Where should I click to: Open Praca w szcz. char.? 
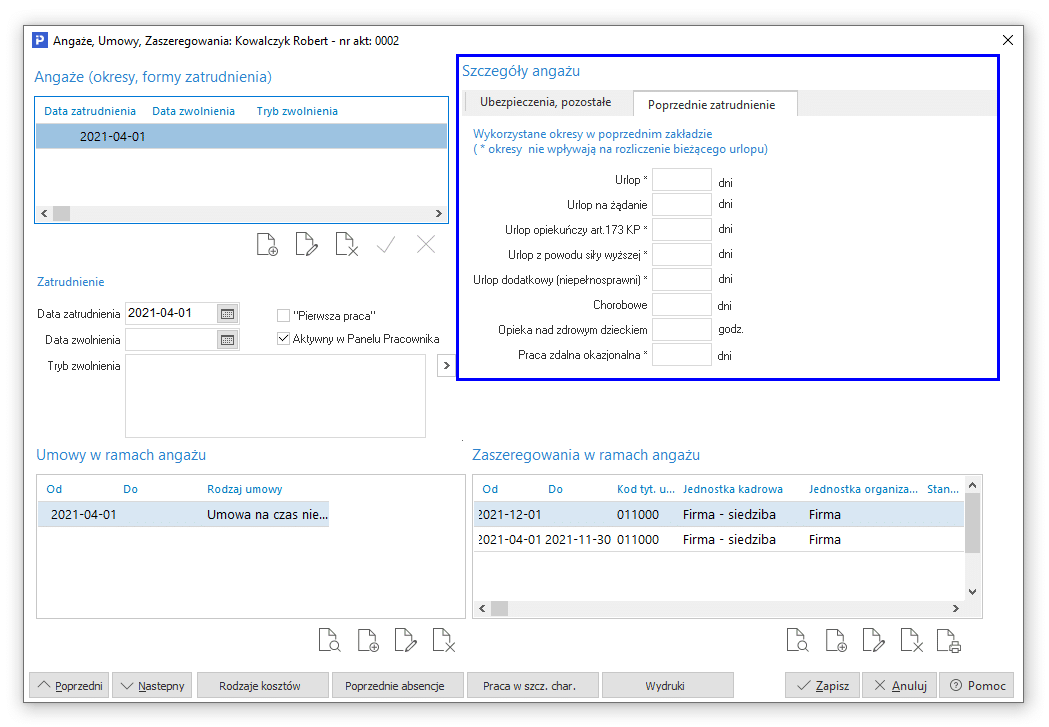pos(533,686)
